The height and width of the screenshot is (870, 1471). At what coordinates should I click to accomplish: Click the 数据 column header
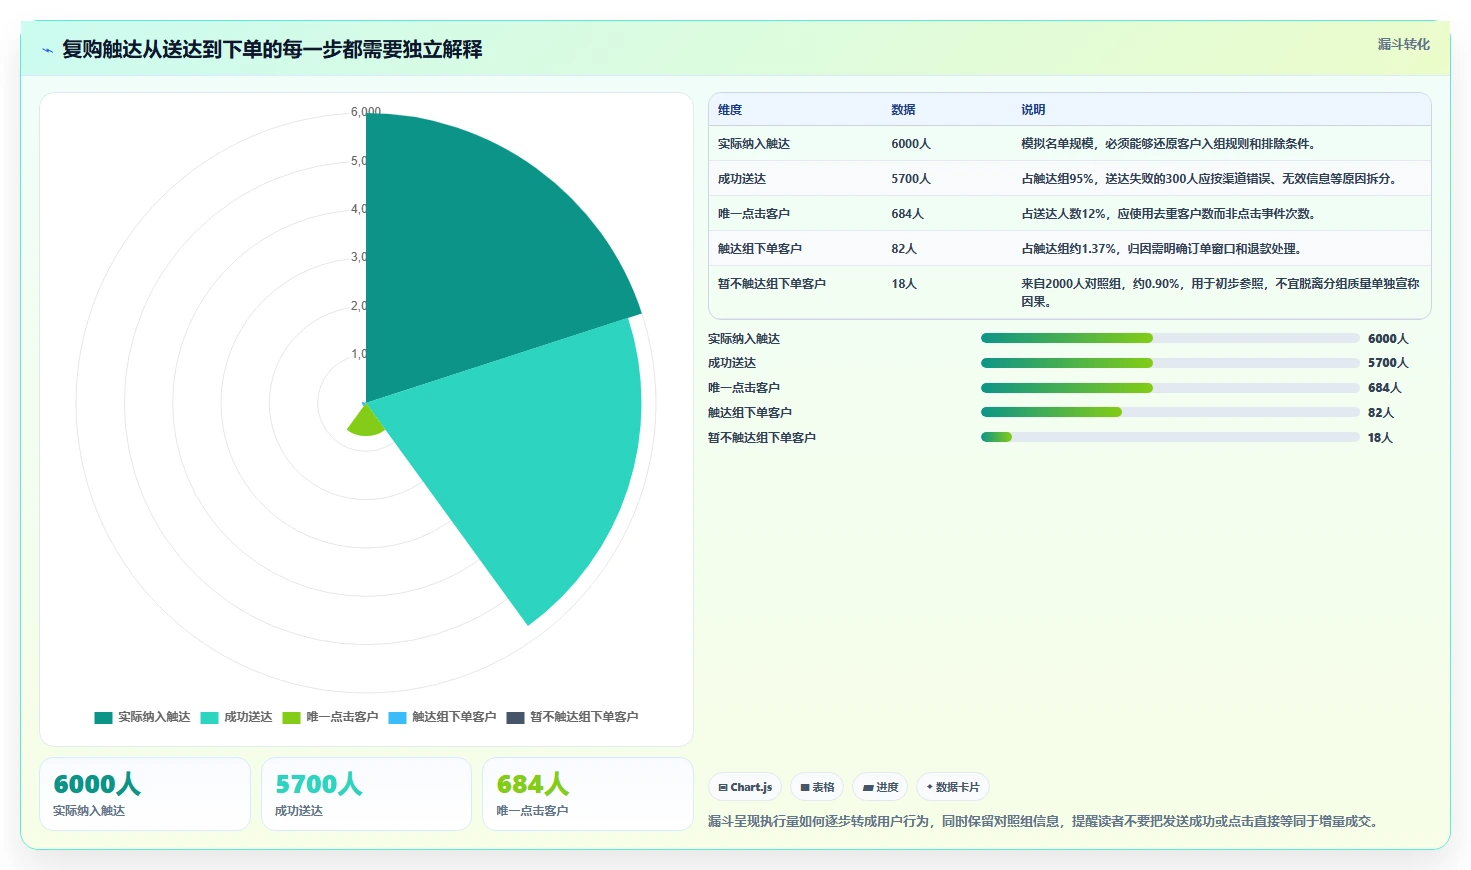(903, 110)
